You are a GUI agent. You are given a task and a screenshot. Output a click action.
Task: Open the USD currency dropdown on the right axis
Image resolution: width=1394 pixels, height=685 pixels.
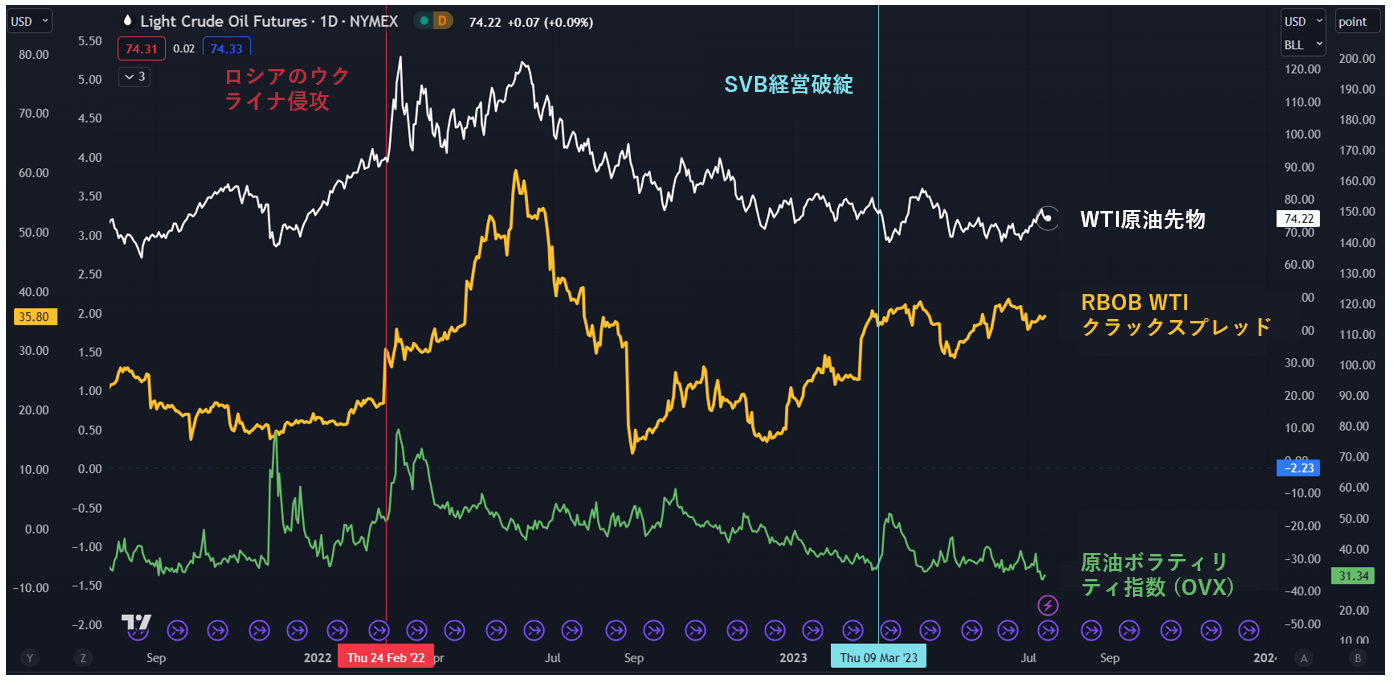(x=1303, y=21)
